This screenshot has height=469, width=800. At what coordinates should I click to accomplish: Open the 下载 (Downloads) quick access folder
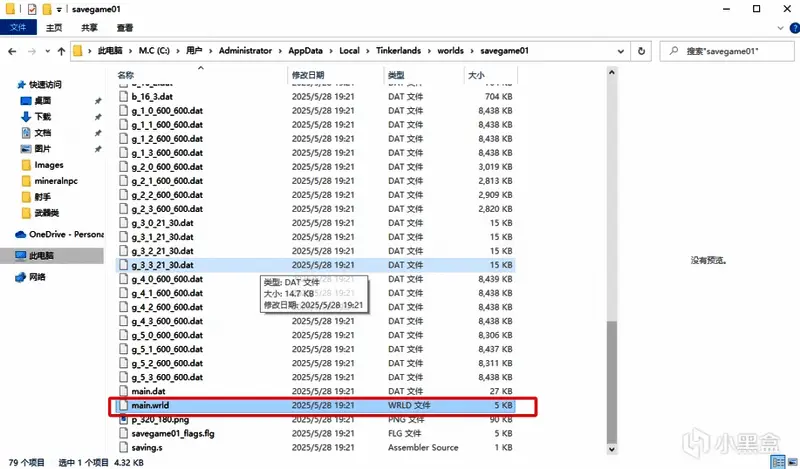pyautogui.click(x=42, y=117)
